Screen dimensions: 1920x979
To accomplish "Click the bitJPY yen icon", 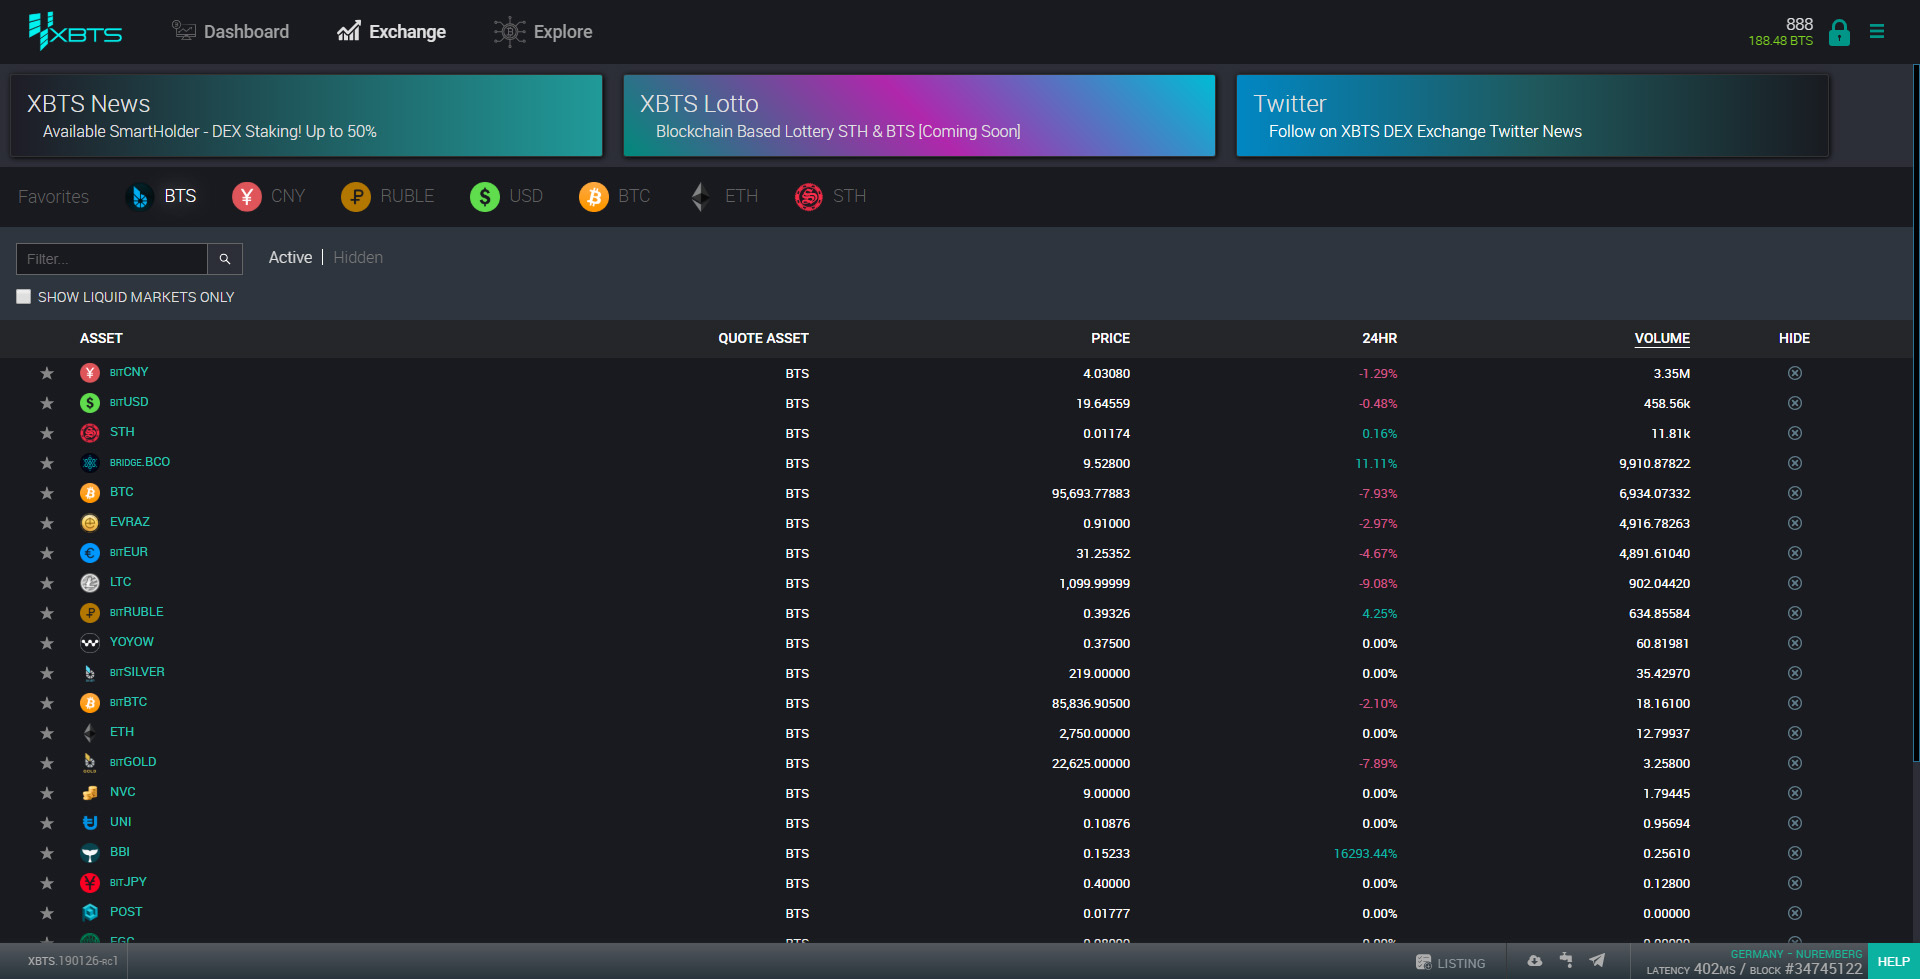I will 90,883.
